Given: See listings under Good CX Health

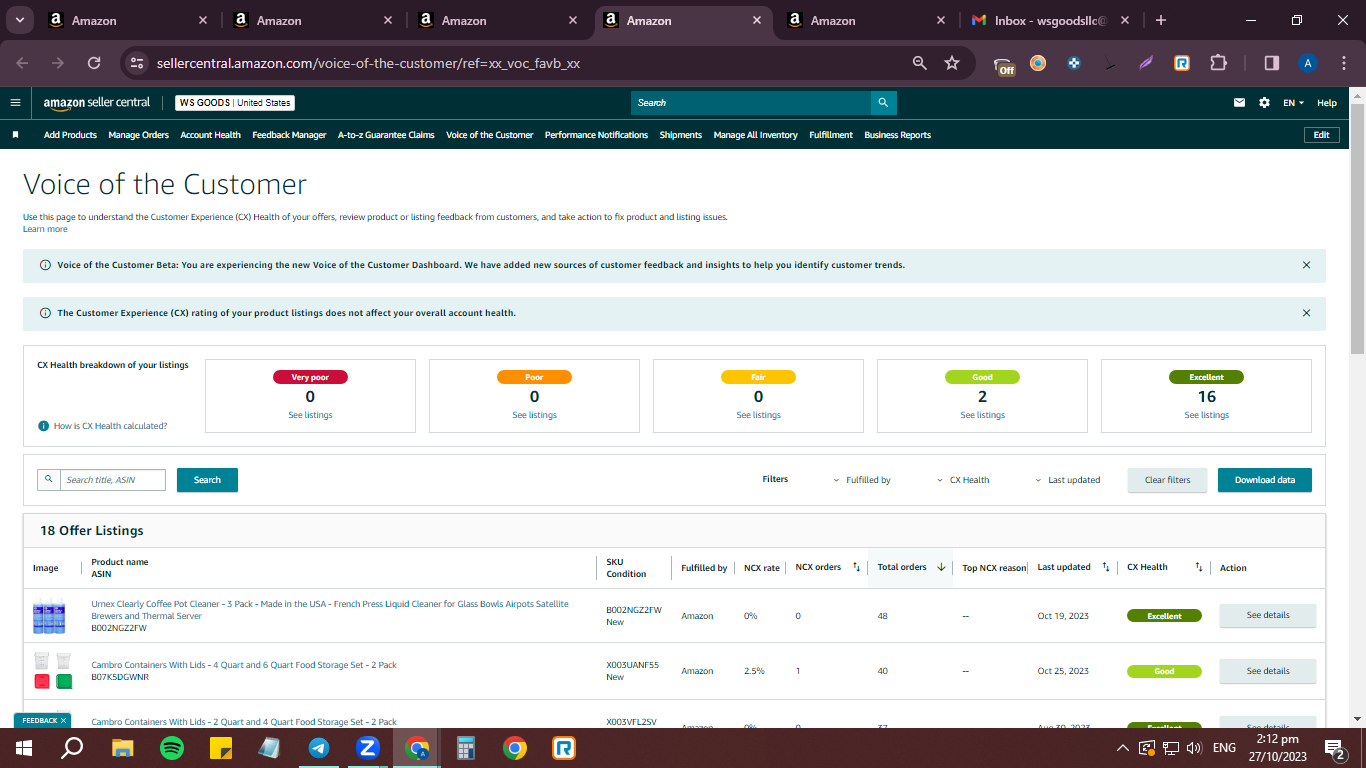Looking at the screenshot, I should pos(982,415).
